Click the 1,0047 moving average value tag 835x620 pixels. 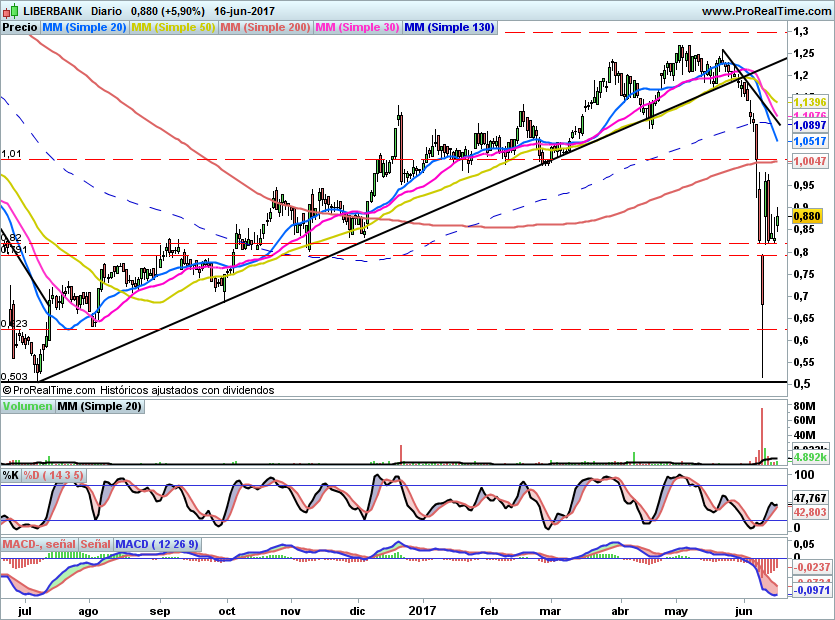810,161
